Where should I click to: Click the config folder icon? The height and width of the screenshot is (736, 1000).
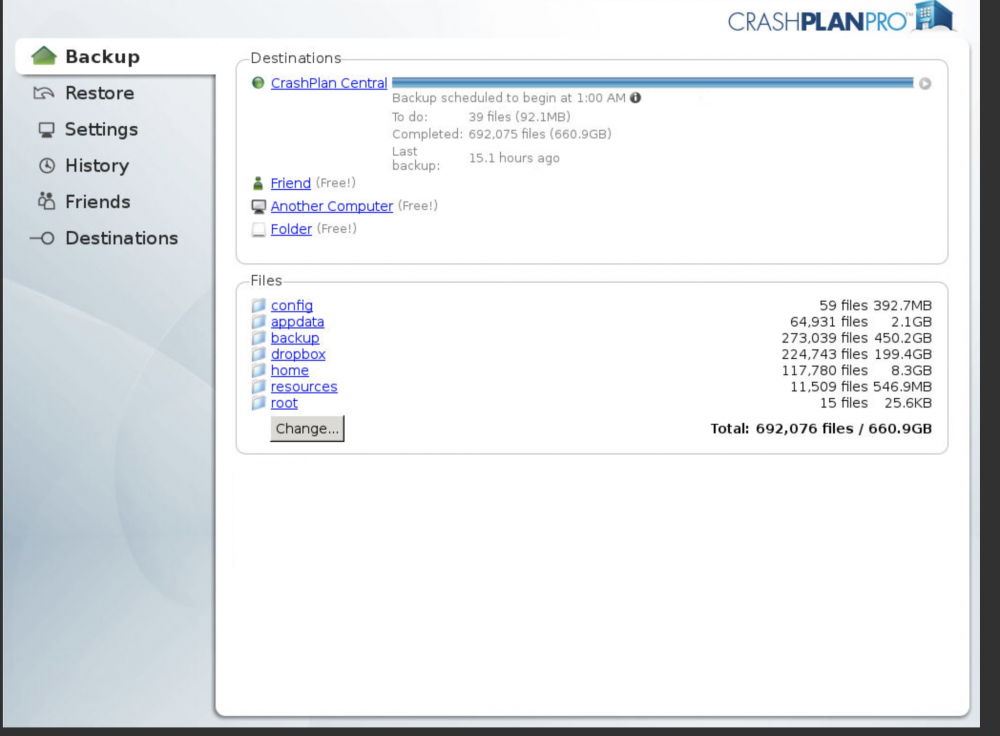point(258,305)
